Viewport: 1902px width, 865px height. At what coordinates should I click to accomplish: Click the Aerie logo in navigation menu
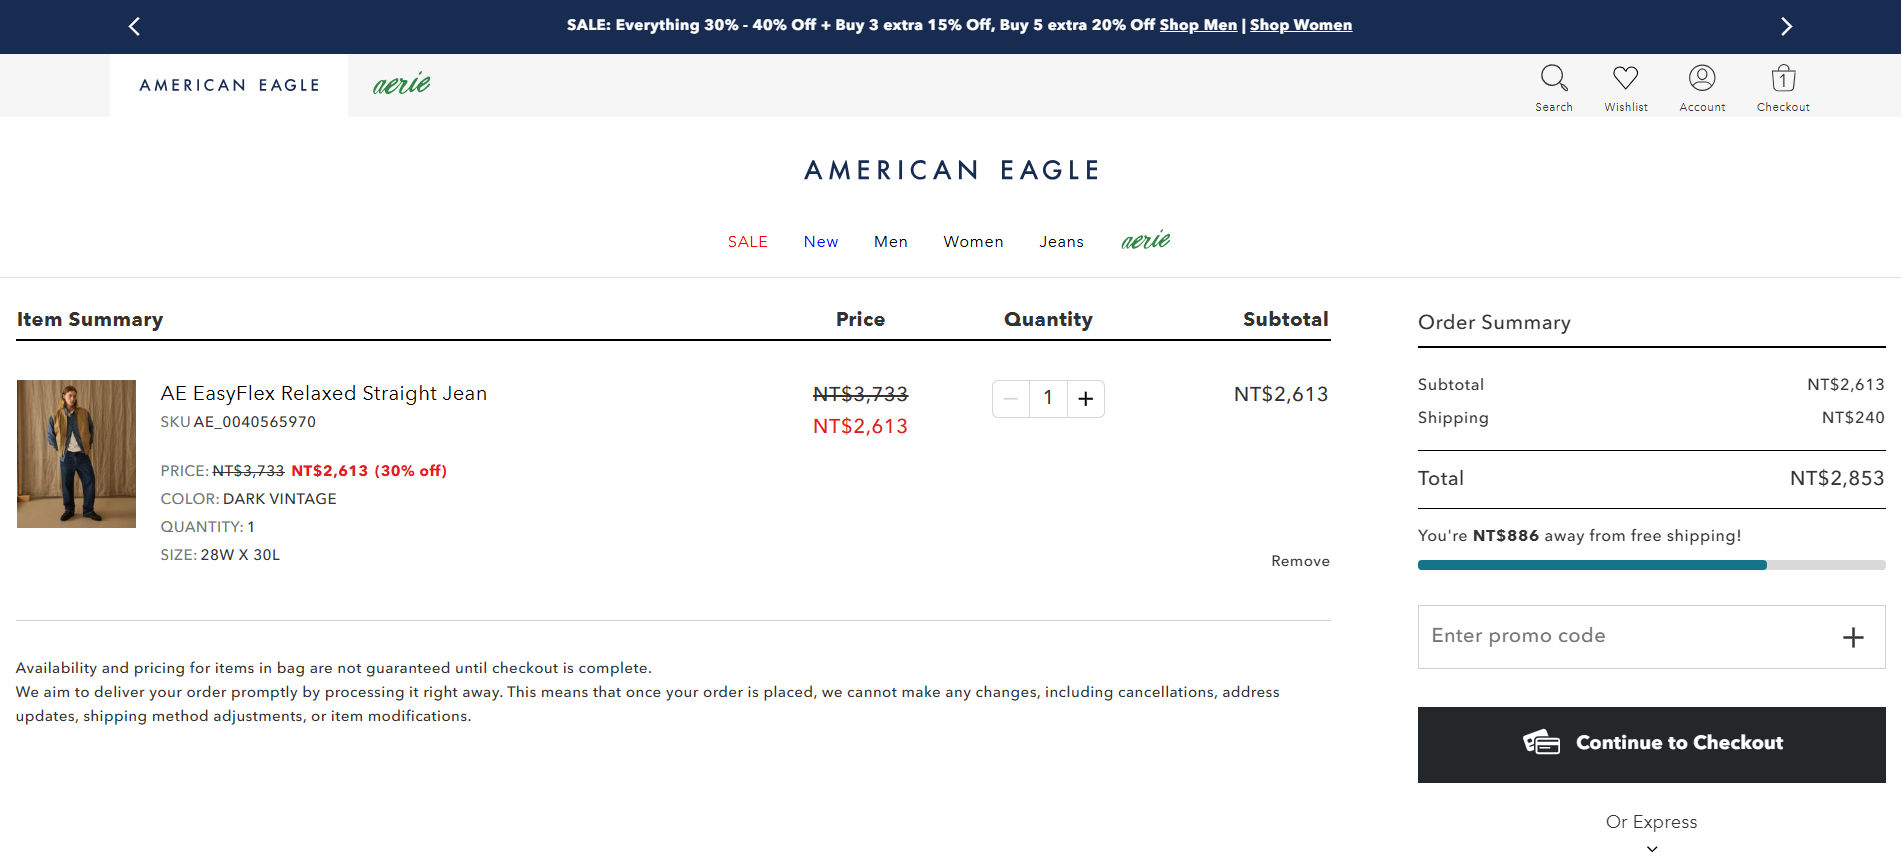[x=1145, y=241]
